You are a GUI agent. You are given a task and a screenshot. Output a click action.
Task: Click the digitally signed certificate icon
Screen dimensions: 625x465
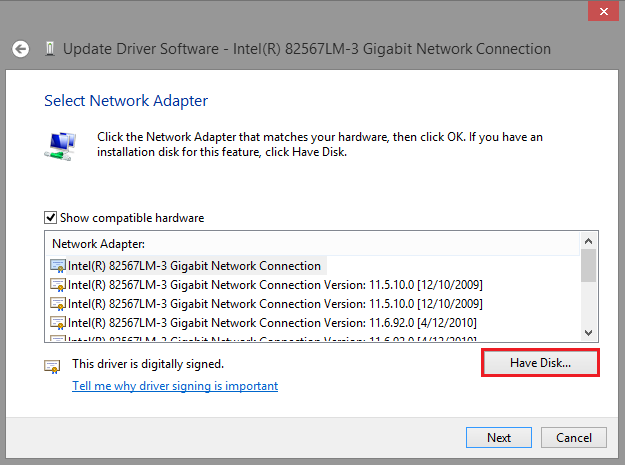tap(52, 366)
